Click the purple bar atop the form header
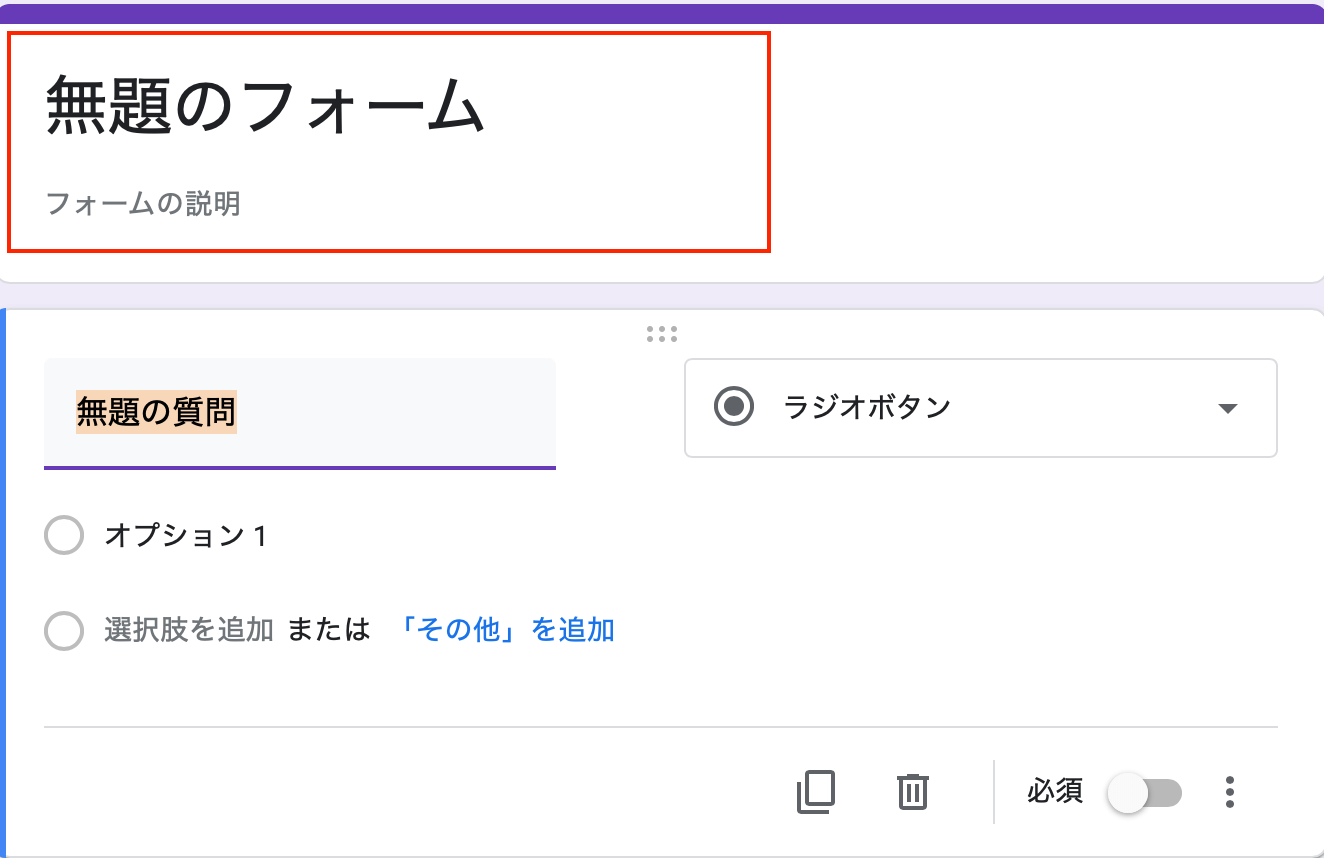This screenshot has height=858, width=1324. point(662,13)
